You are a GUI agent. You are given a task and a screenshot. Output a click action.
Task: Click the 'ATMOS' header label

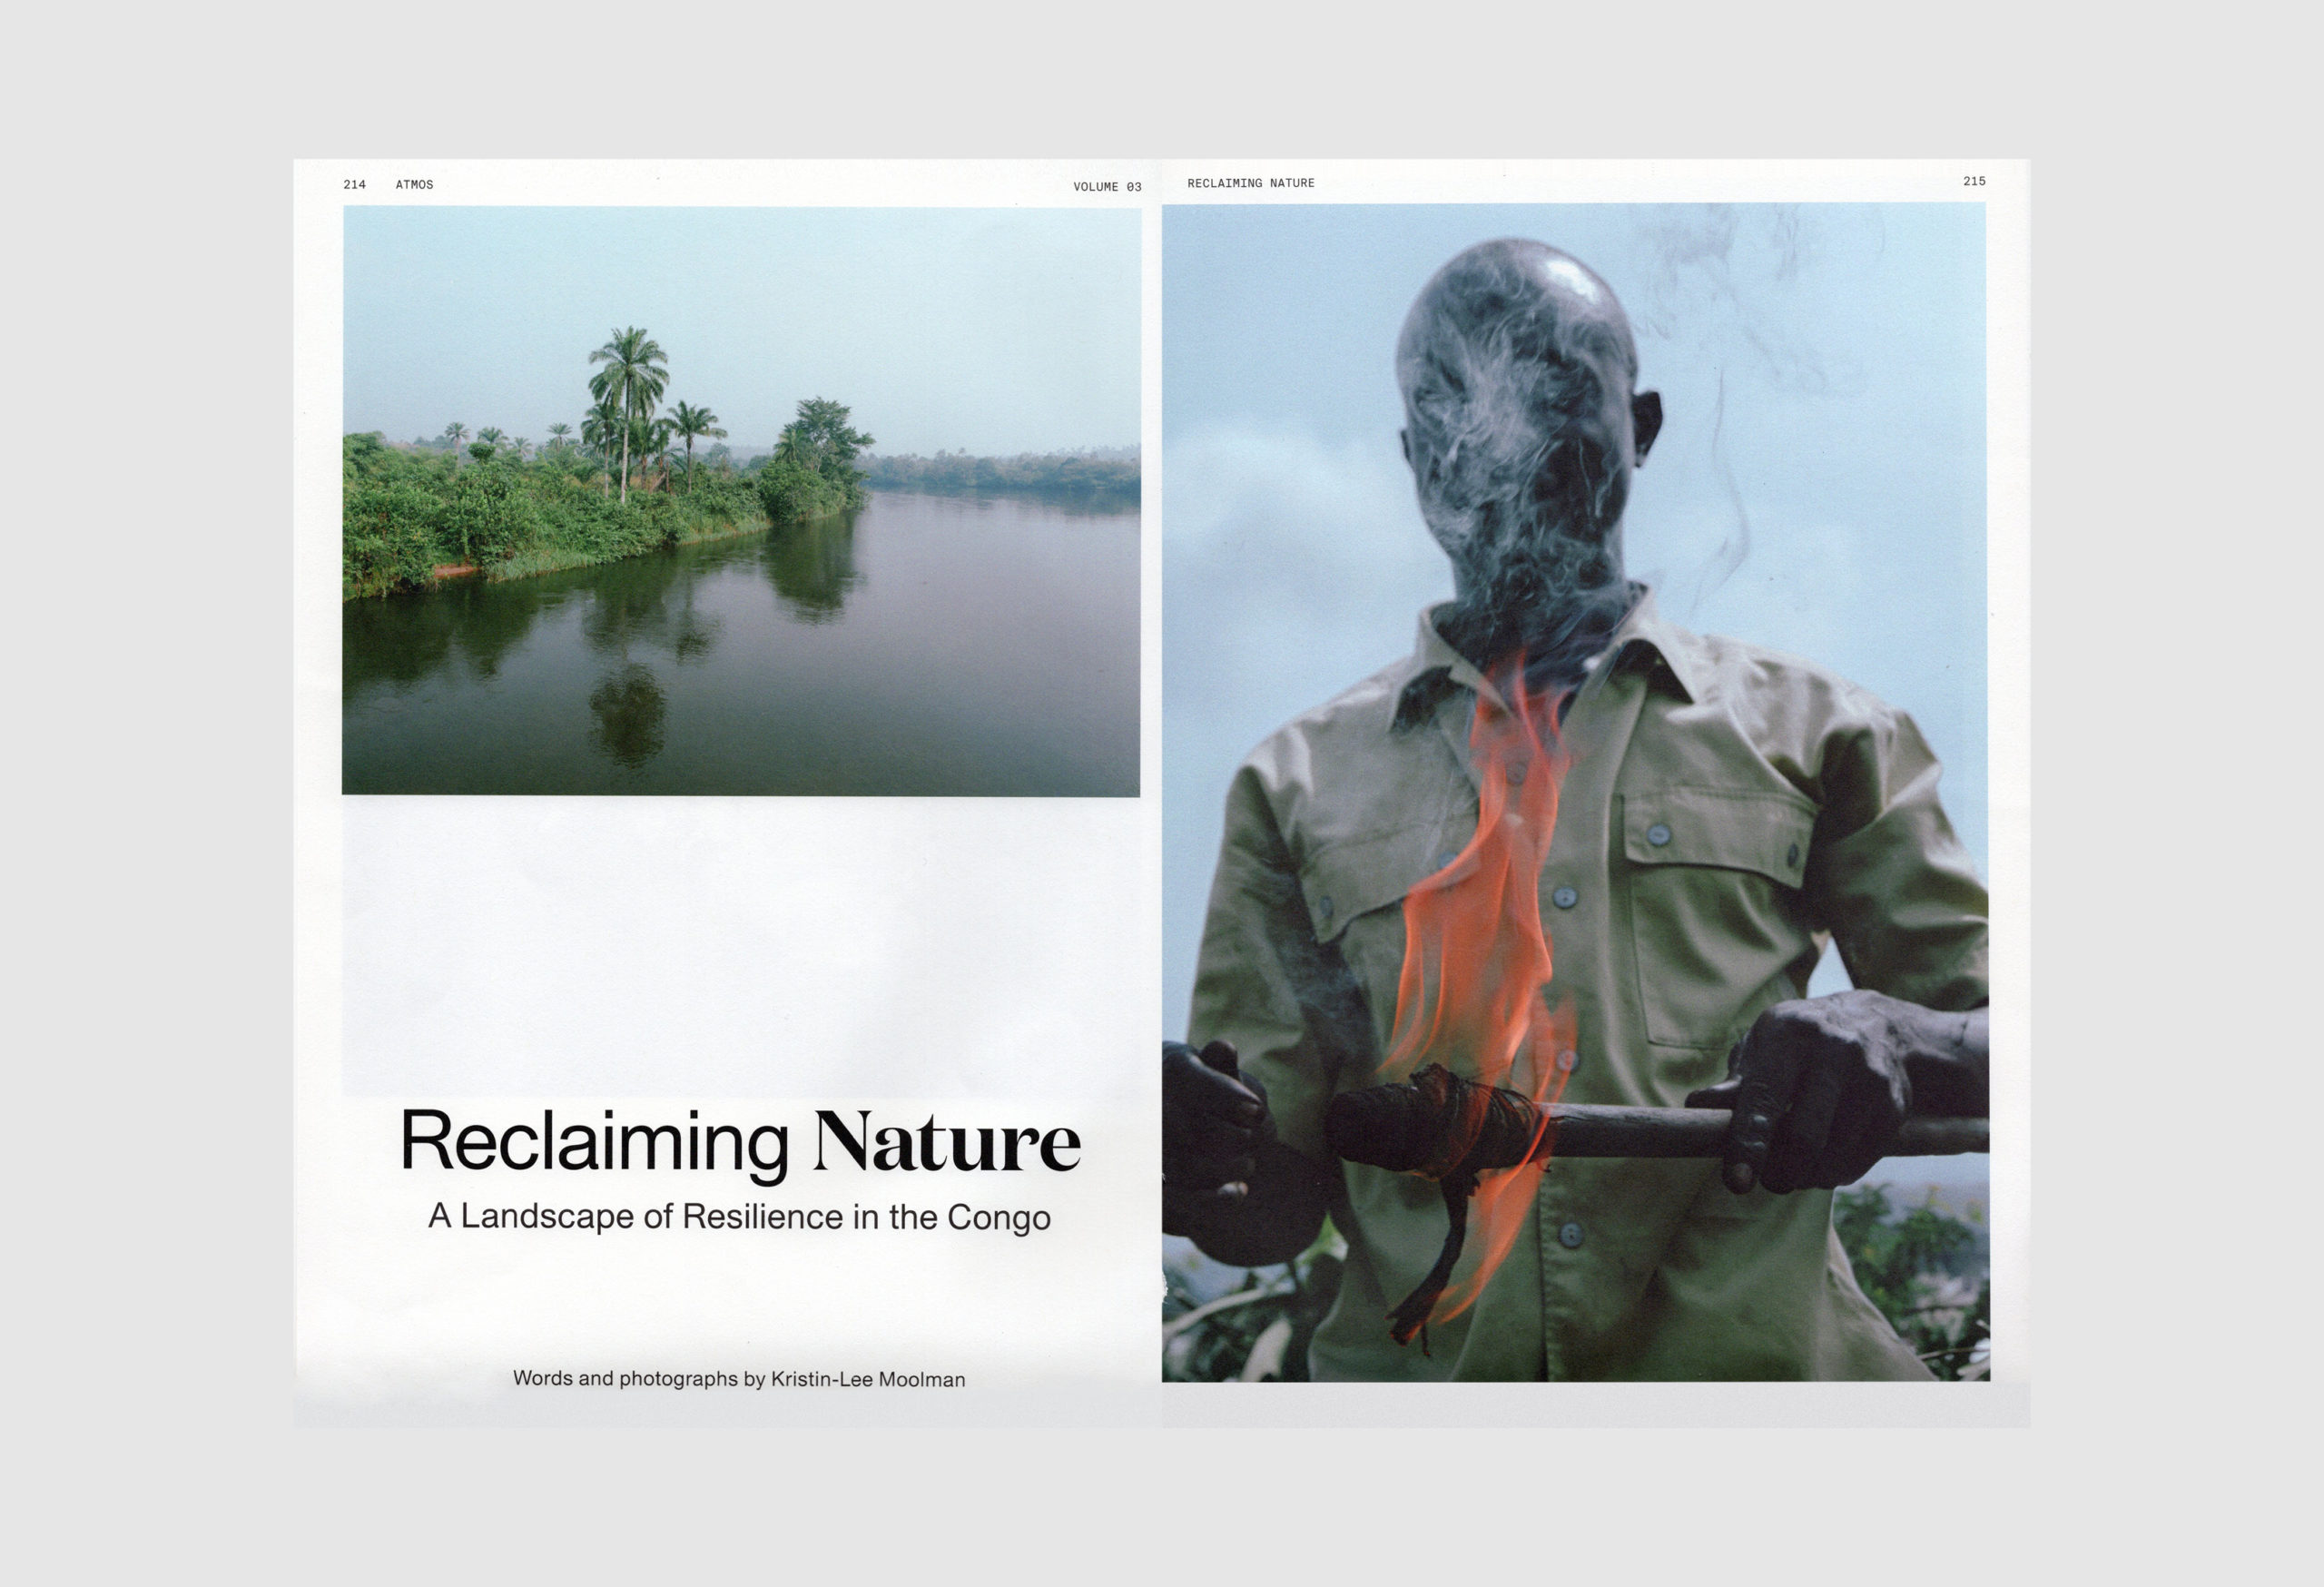tap(414, 185)
